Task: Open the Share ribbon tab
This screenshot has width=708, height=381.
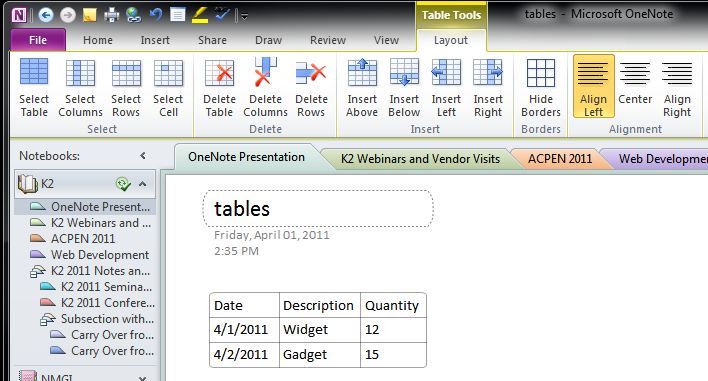Action: 212,40
